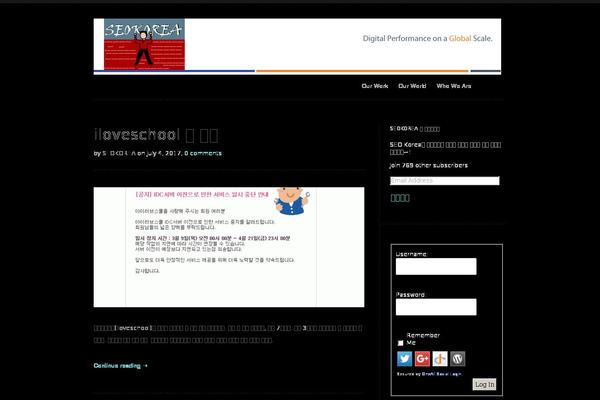Open the iloveschool post title

click(156, 135)
